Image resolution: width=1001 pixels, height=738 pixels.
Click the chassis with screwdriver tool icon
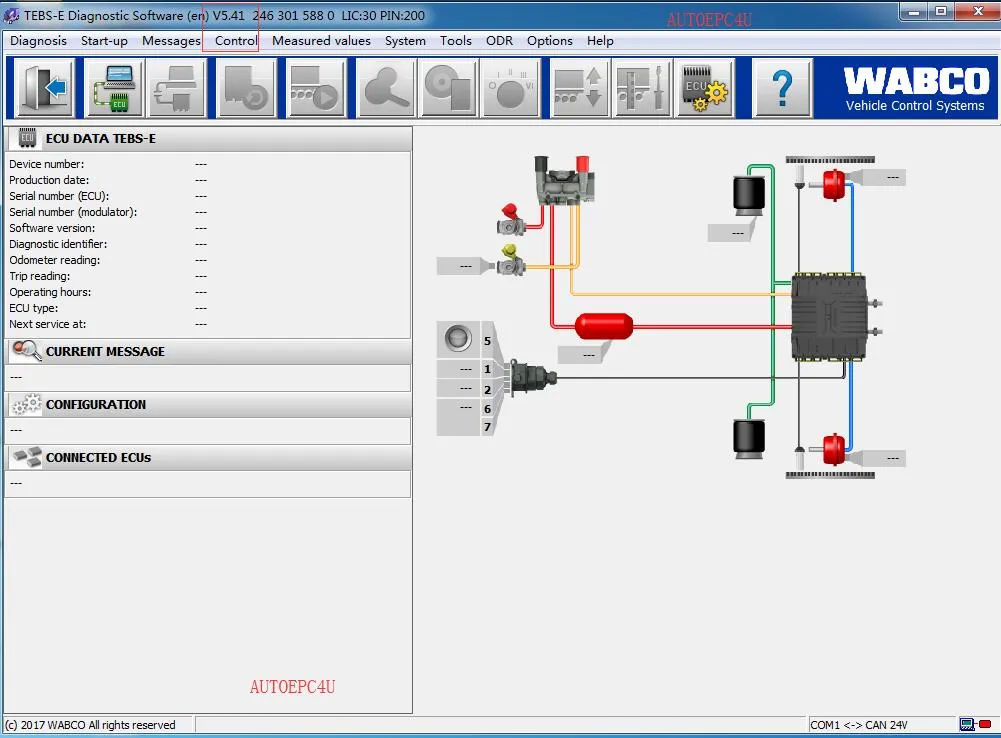click(642, 87)
